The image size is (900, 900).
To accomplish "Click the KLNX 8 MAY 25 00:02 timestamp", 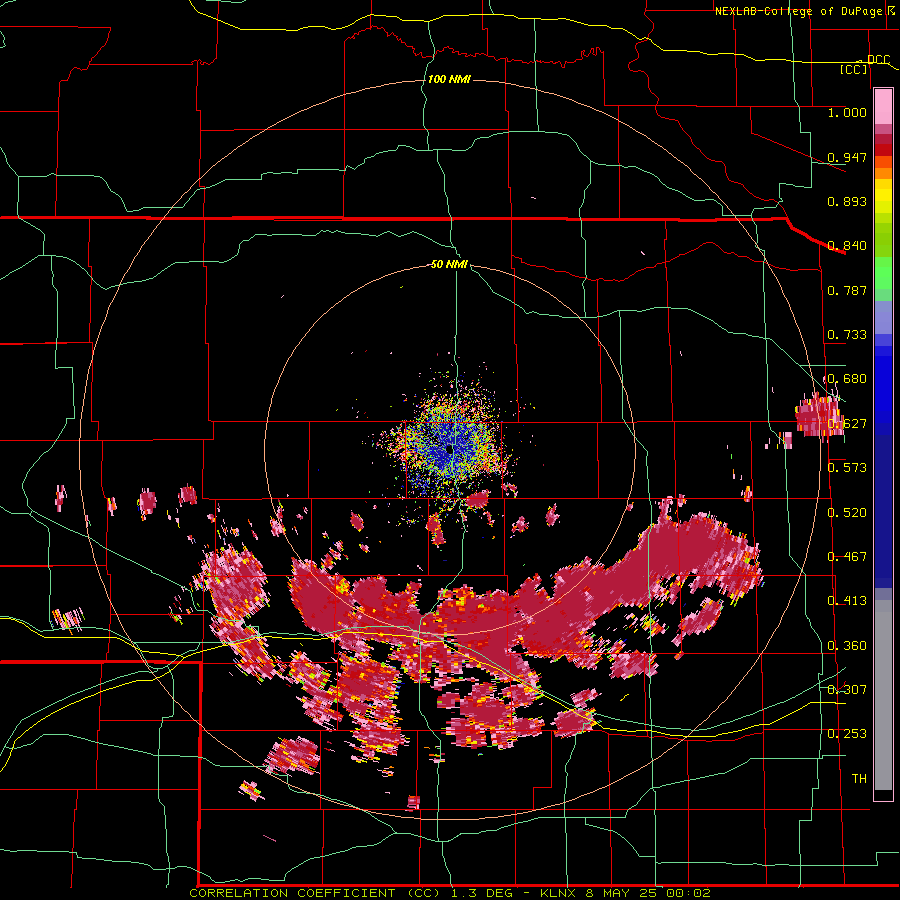I will point(625,893).
